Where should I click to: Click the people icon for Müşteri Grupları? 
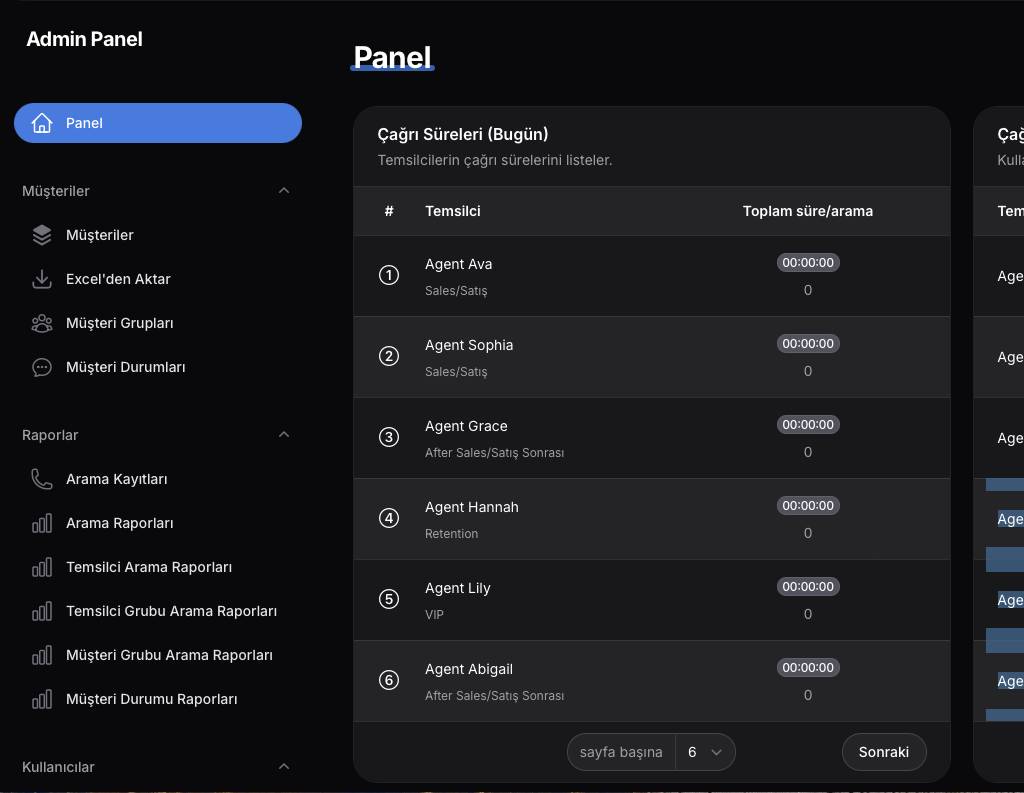(x=42, y=323)
